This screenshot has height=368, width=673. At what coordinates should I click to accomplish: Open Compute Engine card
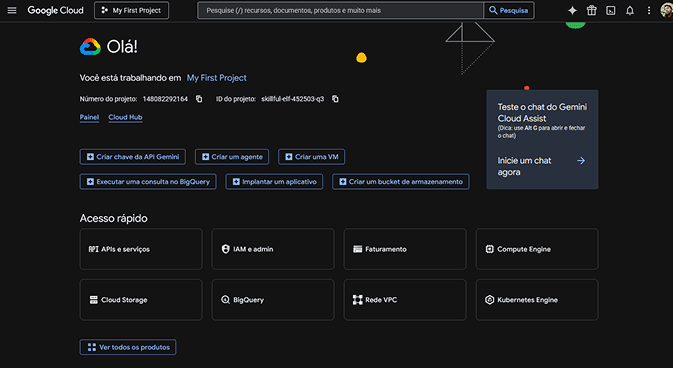(537, 249)
